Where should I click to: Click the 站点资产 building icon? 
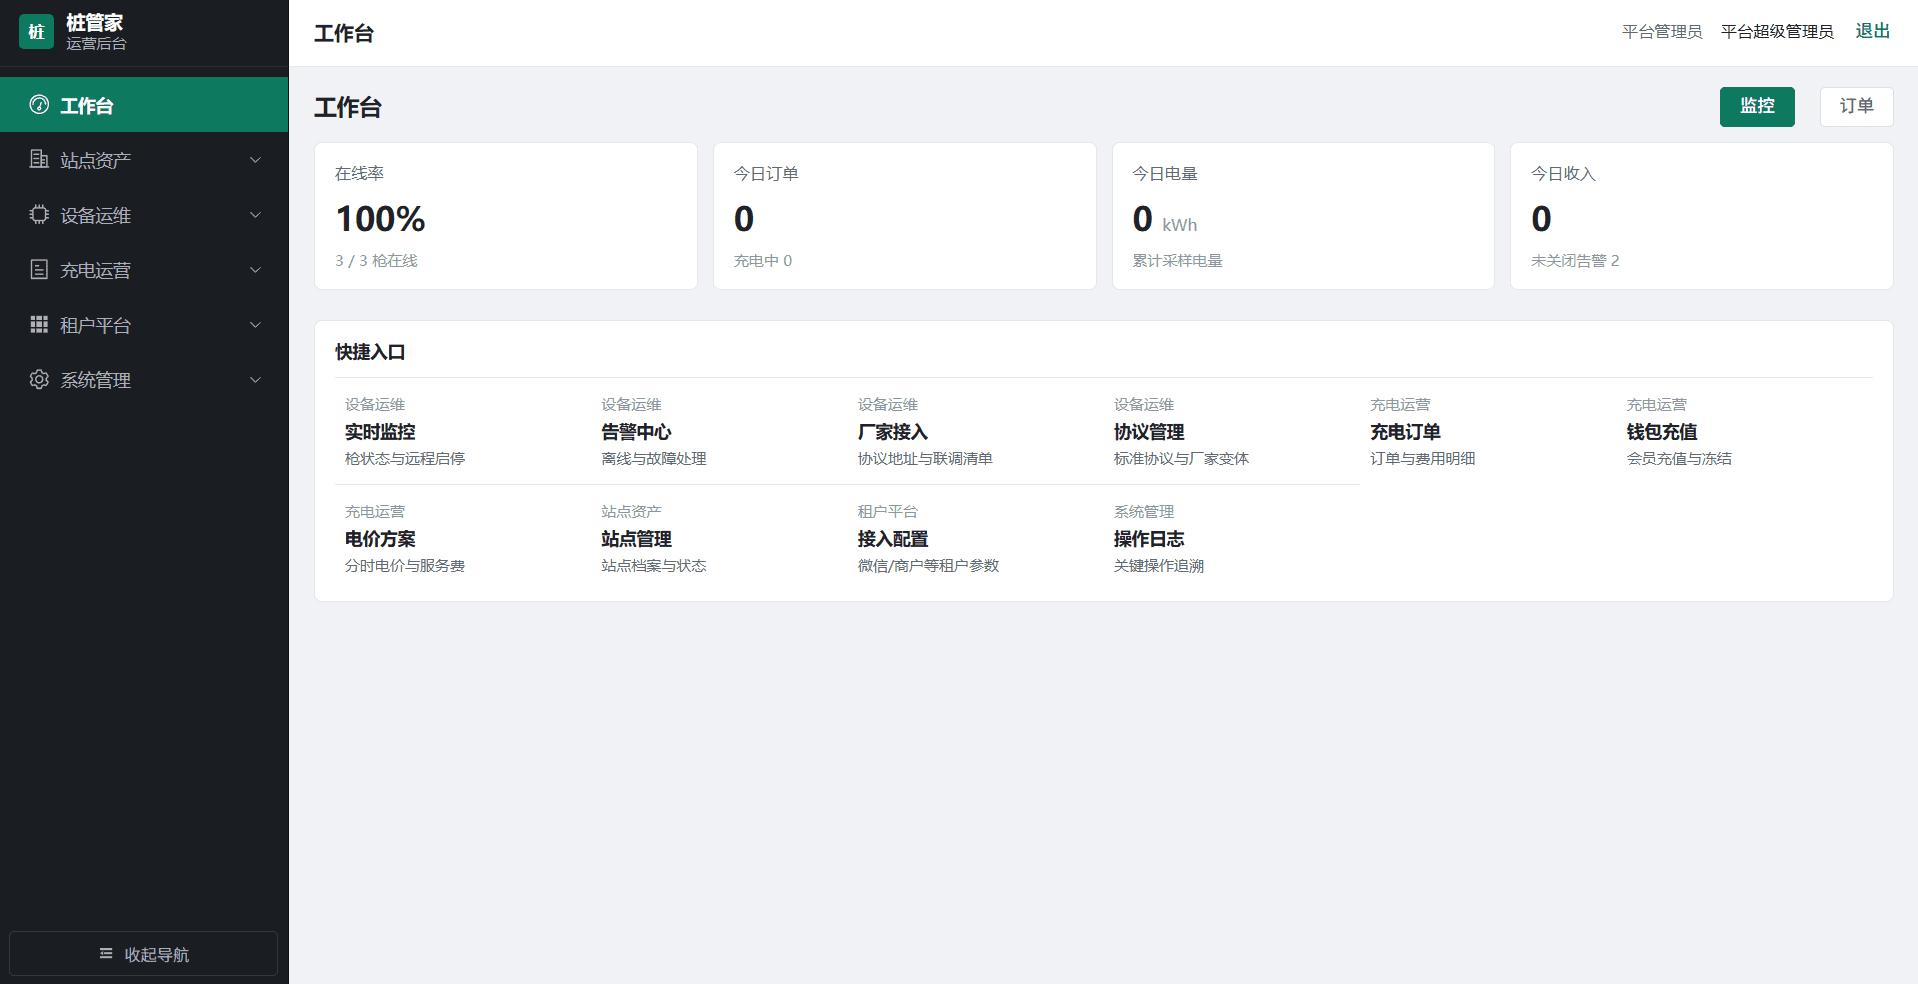[x=39, y=160]
